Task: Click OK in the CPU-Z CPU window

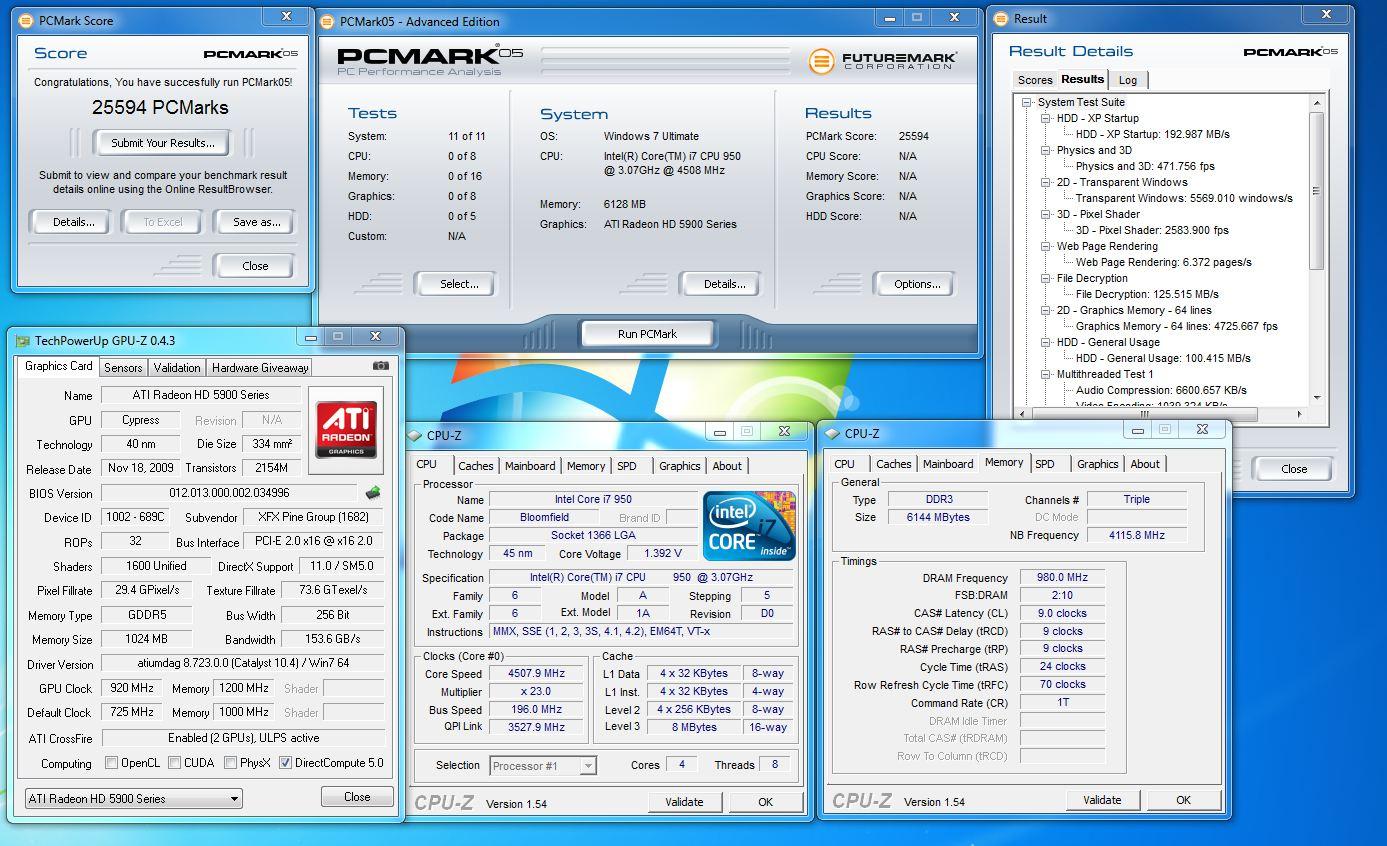Action: click(x=765, y=802)
